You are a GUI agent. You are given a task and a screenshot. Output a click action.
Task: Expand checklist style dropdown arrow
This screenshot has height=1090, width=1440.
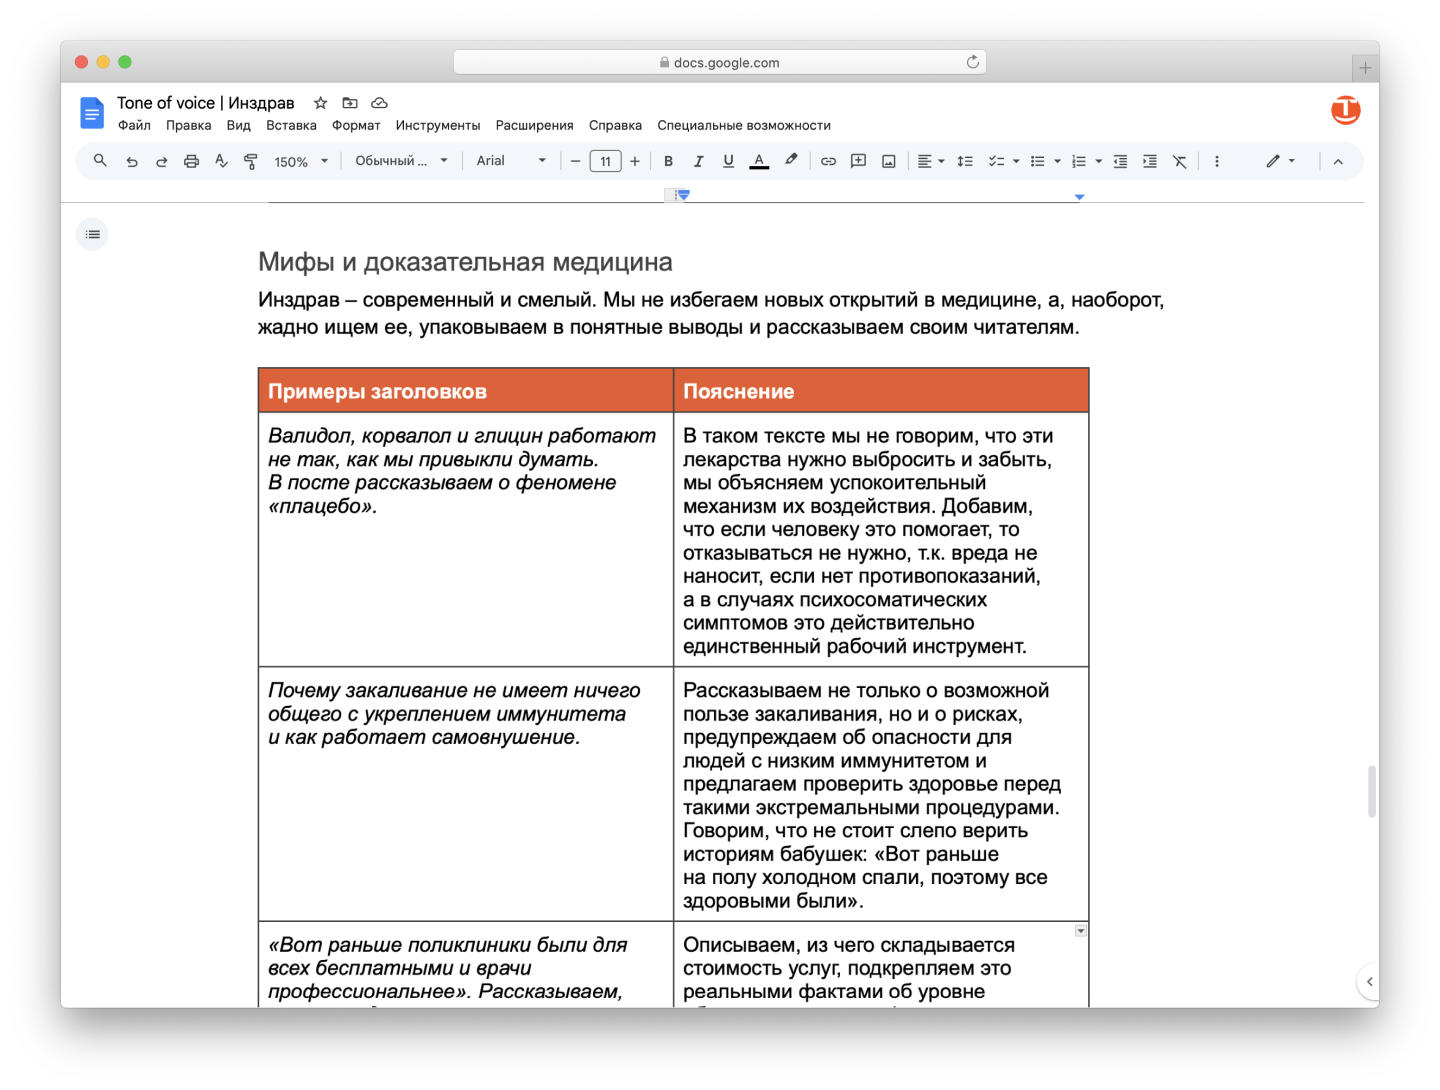pos(1016,161)
